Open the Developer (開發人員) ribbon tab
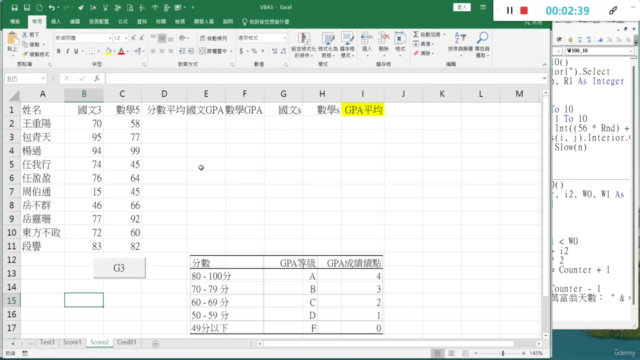Viewport: 640px width, 360px height. tap(204, 22)
